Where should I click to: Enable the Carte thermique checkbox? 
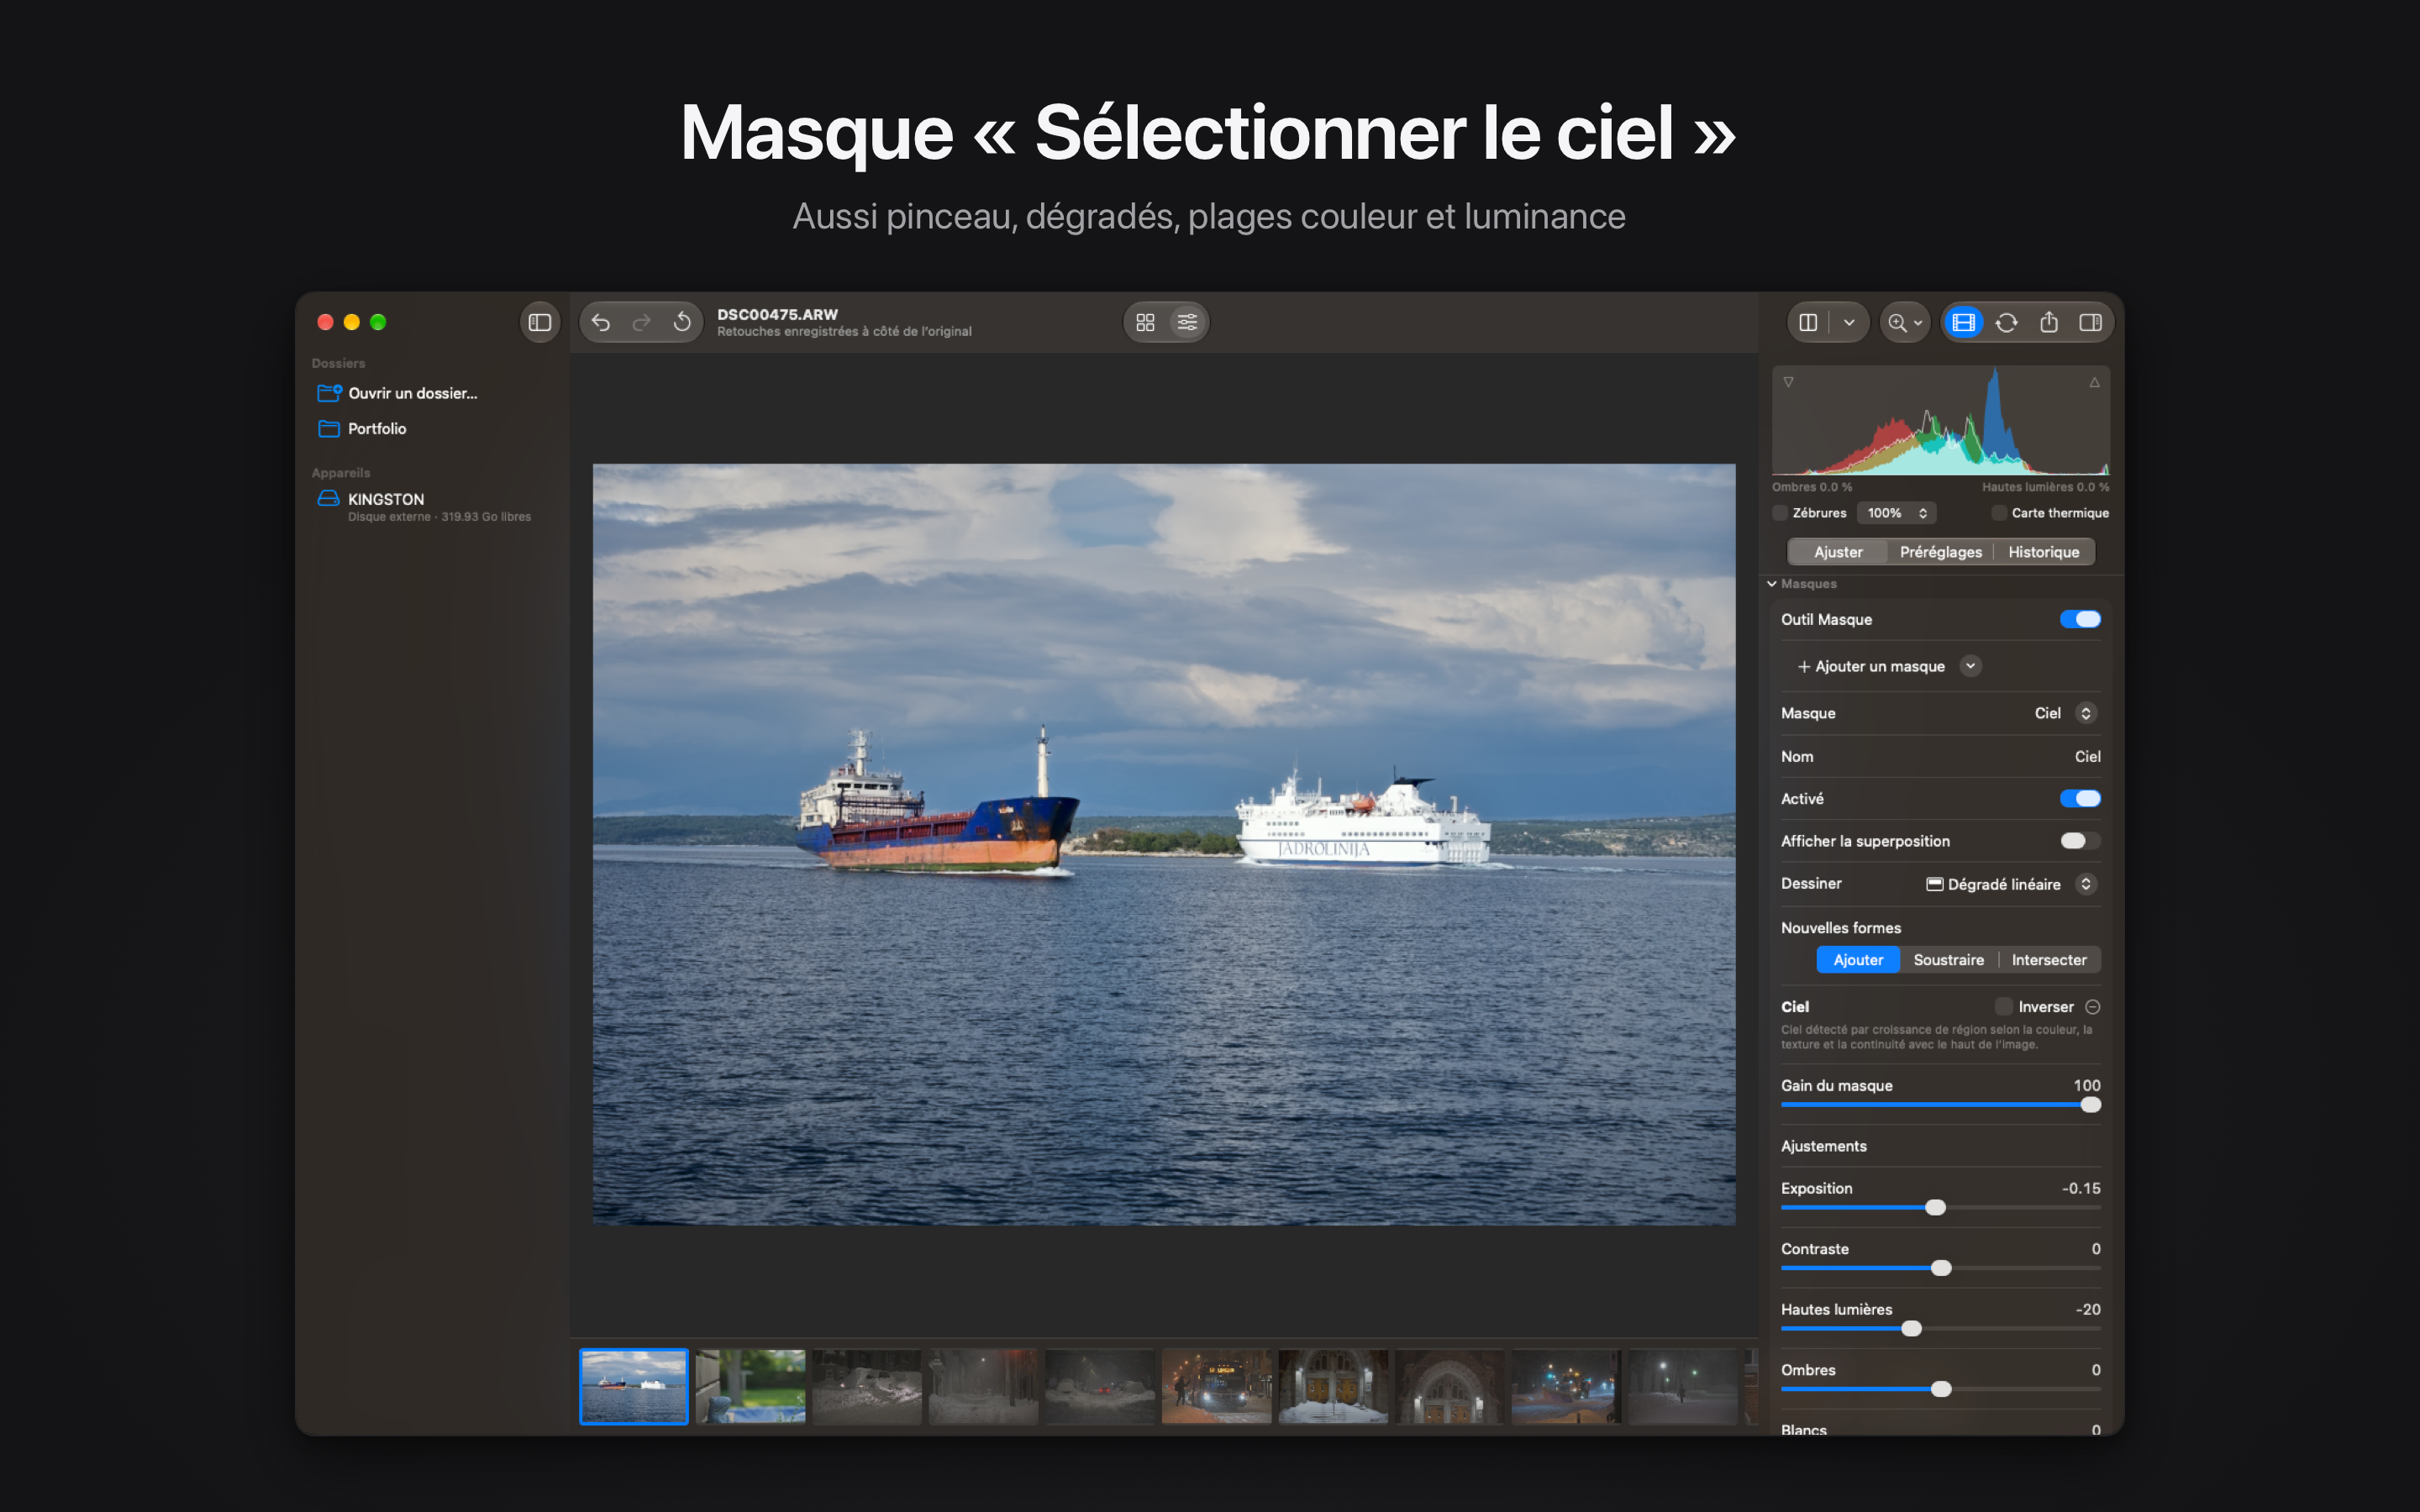(1999, 513)
